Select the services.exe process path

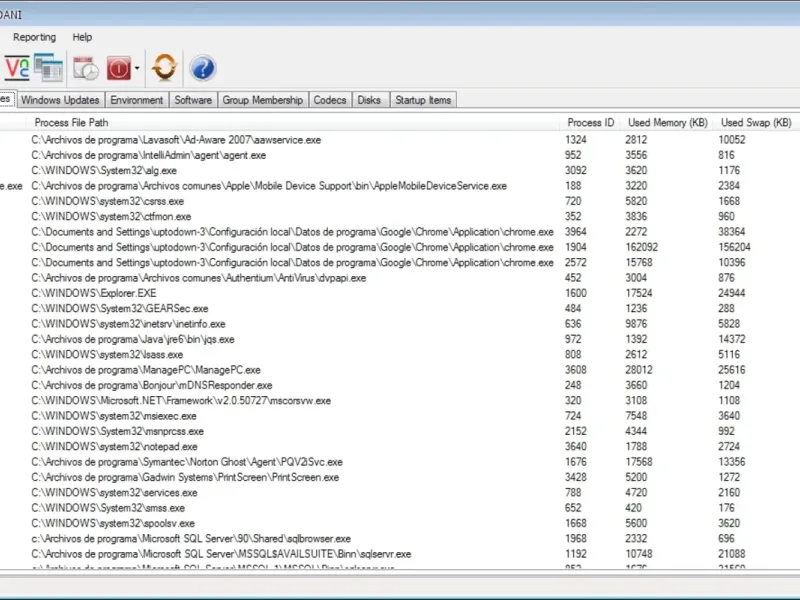(x=114, y=492)
